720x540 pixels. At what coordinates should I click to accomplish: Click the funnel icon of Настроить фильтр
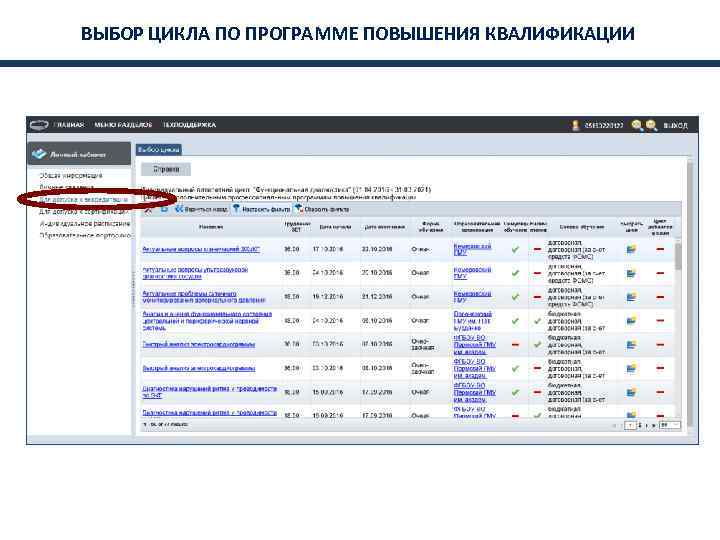click(x=236, y=209)
